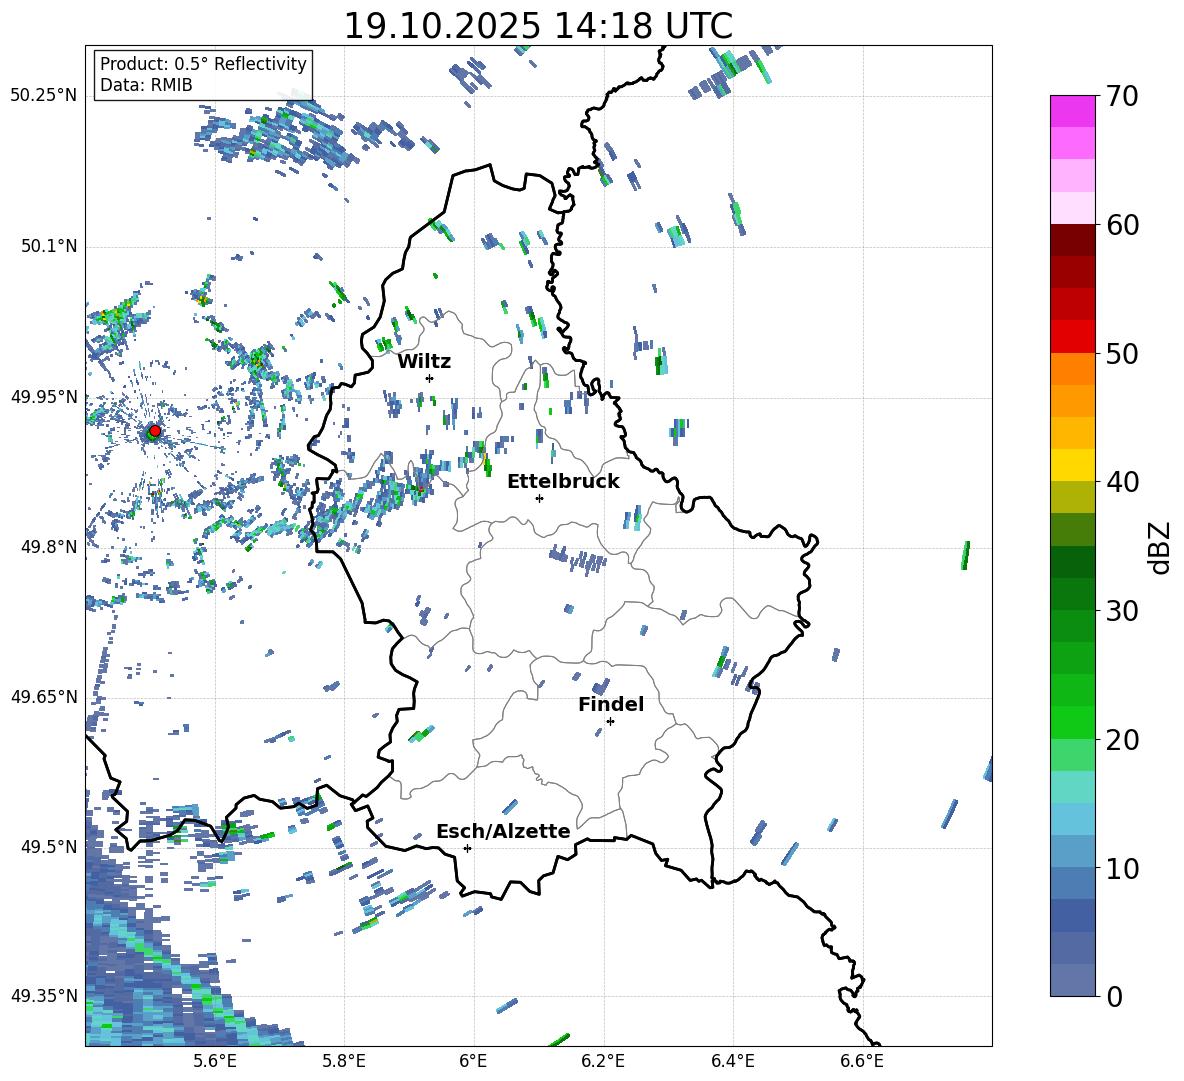Select the Wiltz city label

coord(424,361)
